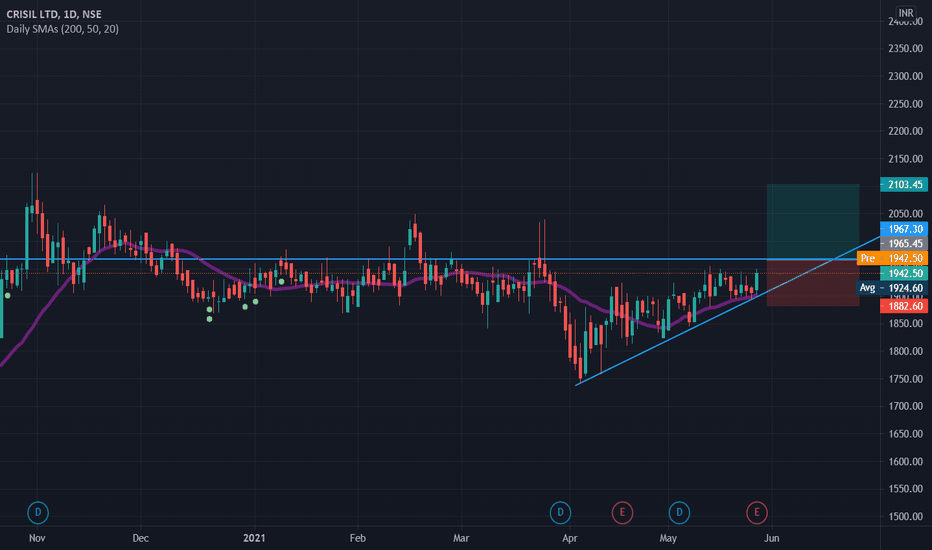Click the 2021 label on time axis
Viewport: 932px width, 550px height.
pos(254,538)
